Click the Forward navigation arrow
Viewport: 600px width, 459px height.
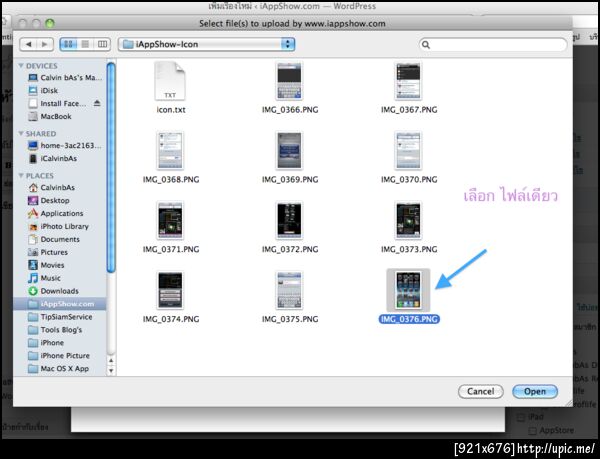point(45,44)
